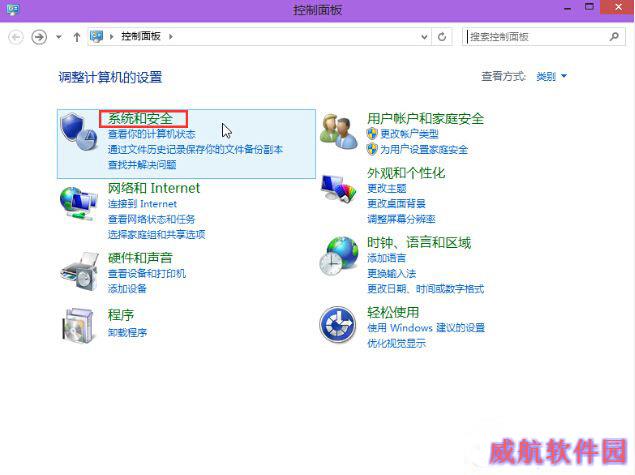
Task: Open 查看网络状态和任务 link
Action: (151, 219)
